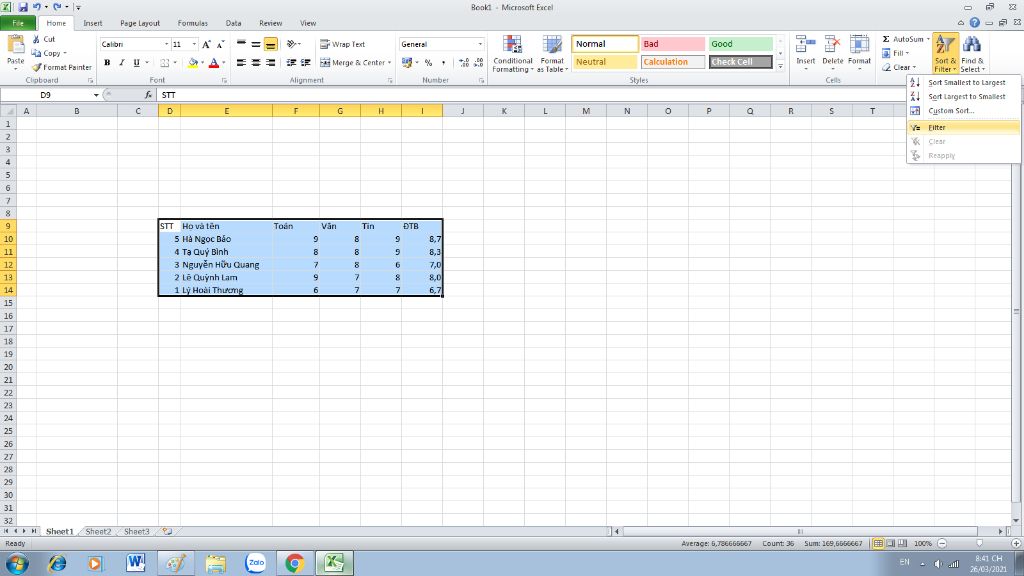This screenshot has height=576, width=1024.
Task: Toggle Italic formatting
Action: [x=121, y=63]
